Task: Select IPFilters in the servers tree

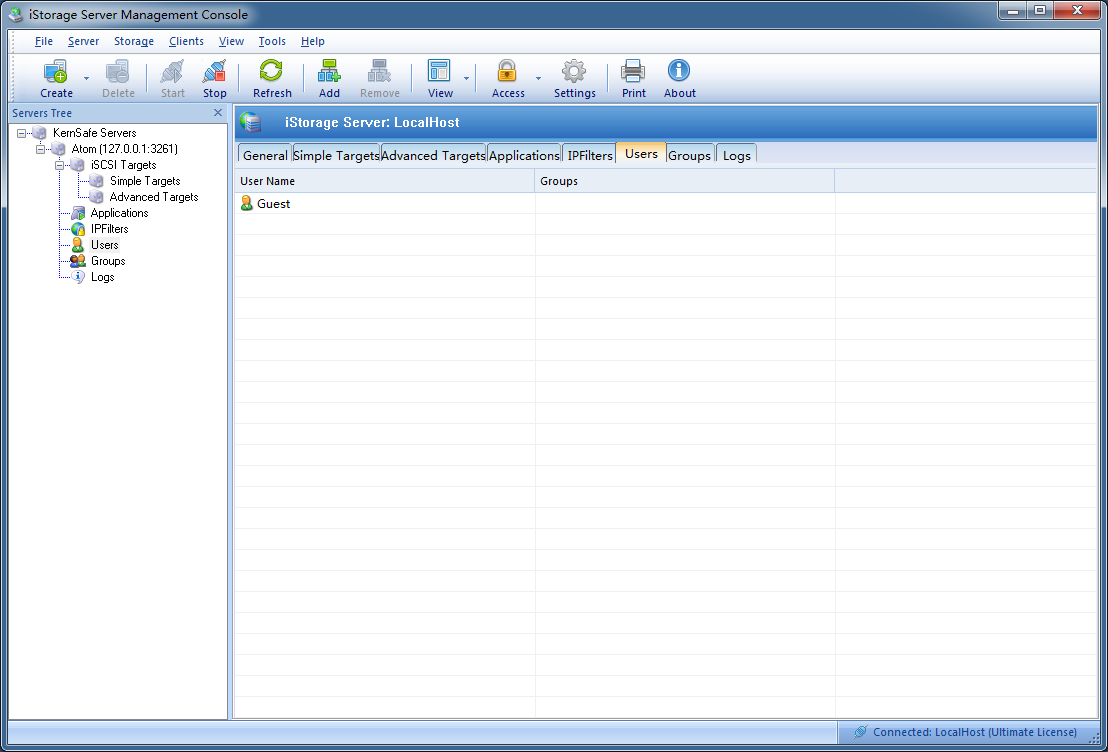Action: [x=110, y=229]
